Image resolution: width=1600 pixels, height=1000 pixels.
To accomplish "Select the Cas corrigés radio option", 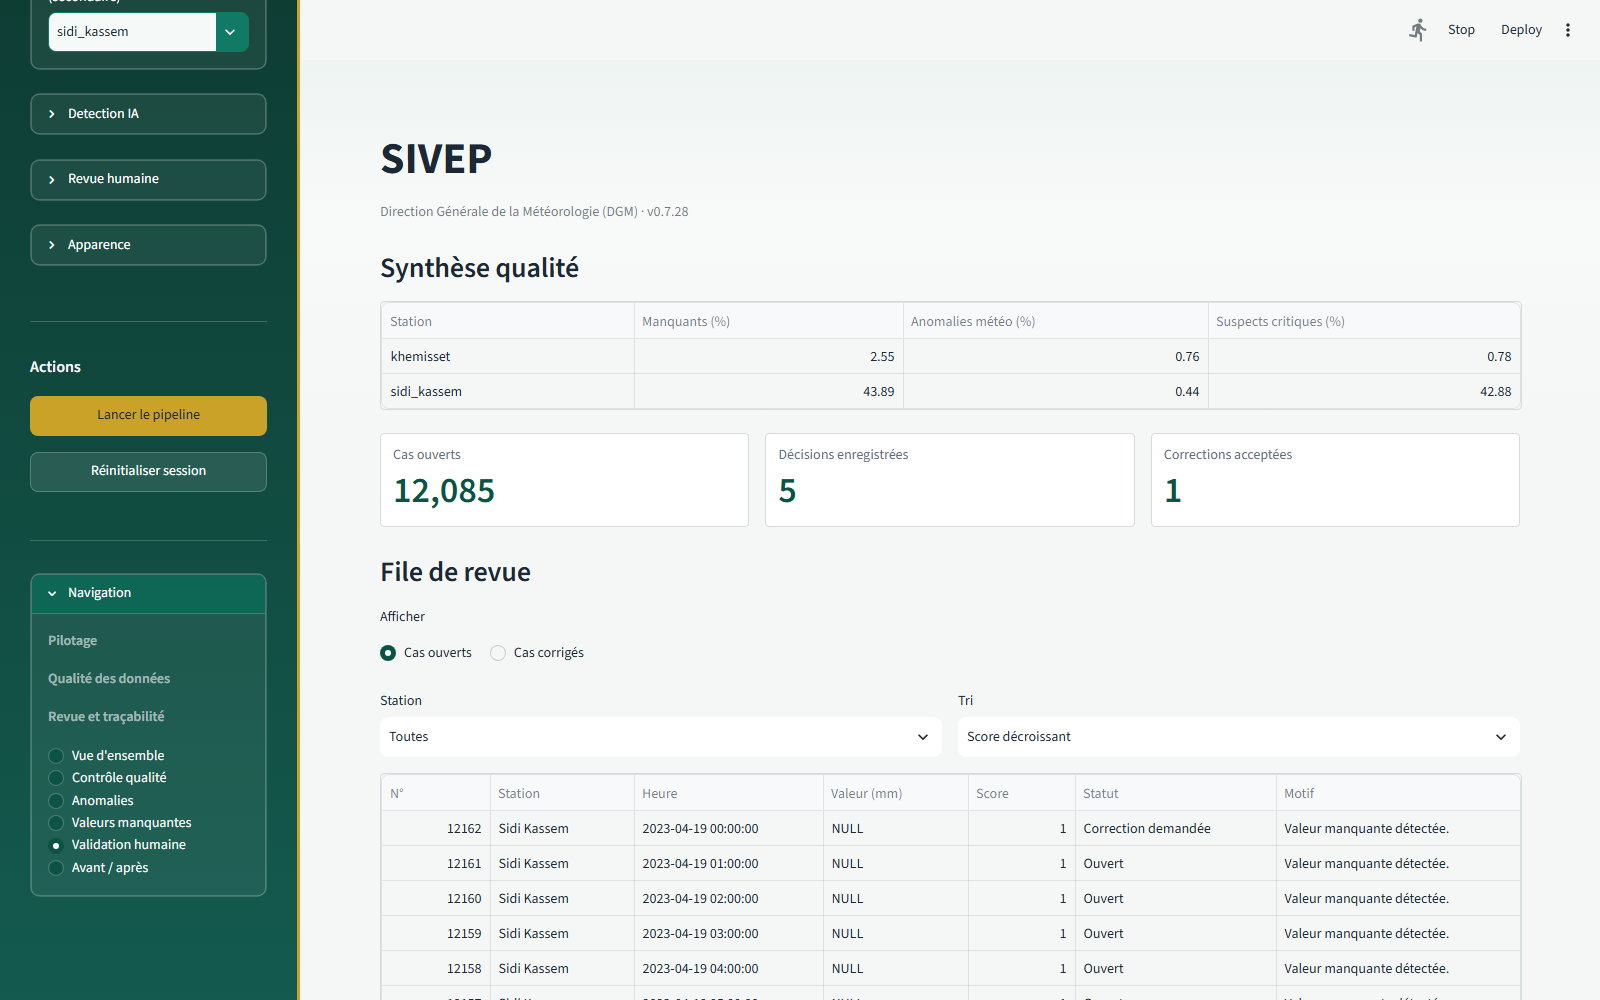I will click(x=537, y=653).
